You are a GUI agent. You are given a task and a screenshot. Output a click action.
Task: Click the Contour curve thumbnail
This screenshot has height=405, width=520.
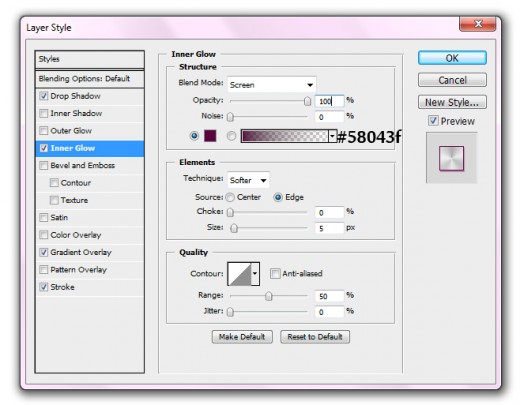(x=239, y=274)
